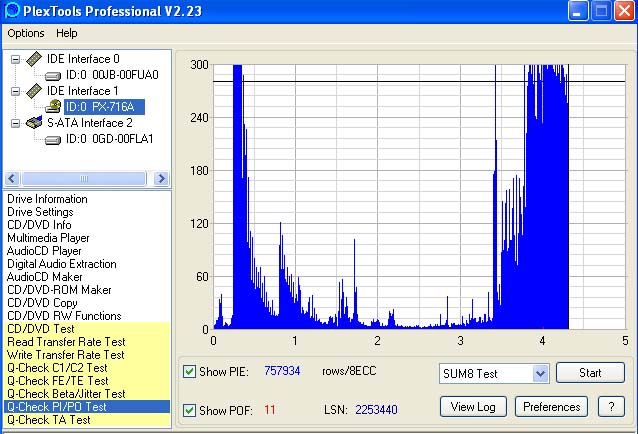This screenshot has width=638, height=434.
Task: Select Read Transfer Rate Test
Action: pyautogui.click(x=87, y=342)
